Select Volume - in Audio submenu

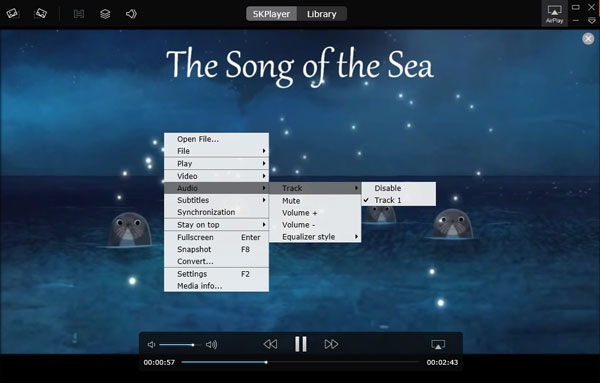click(x=315, y=225)
